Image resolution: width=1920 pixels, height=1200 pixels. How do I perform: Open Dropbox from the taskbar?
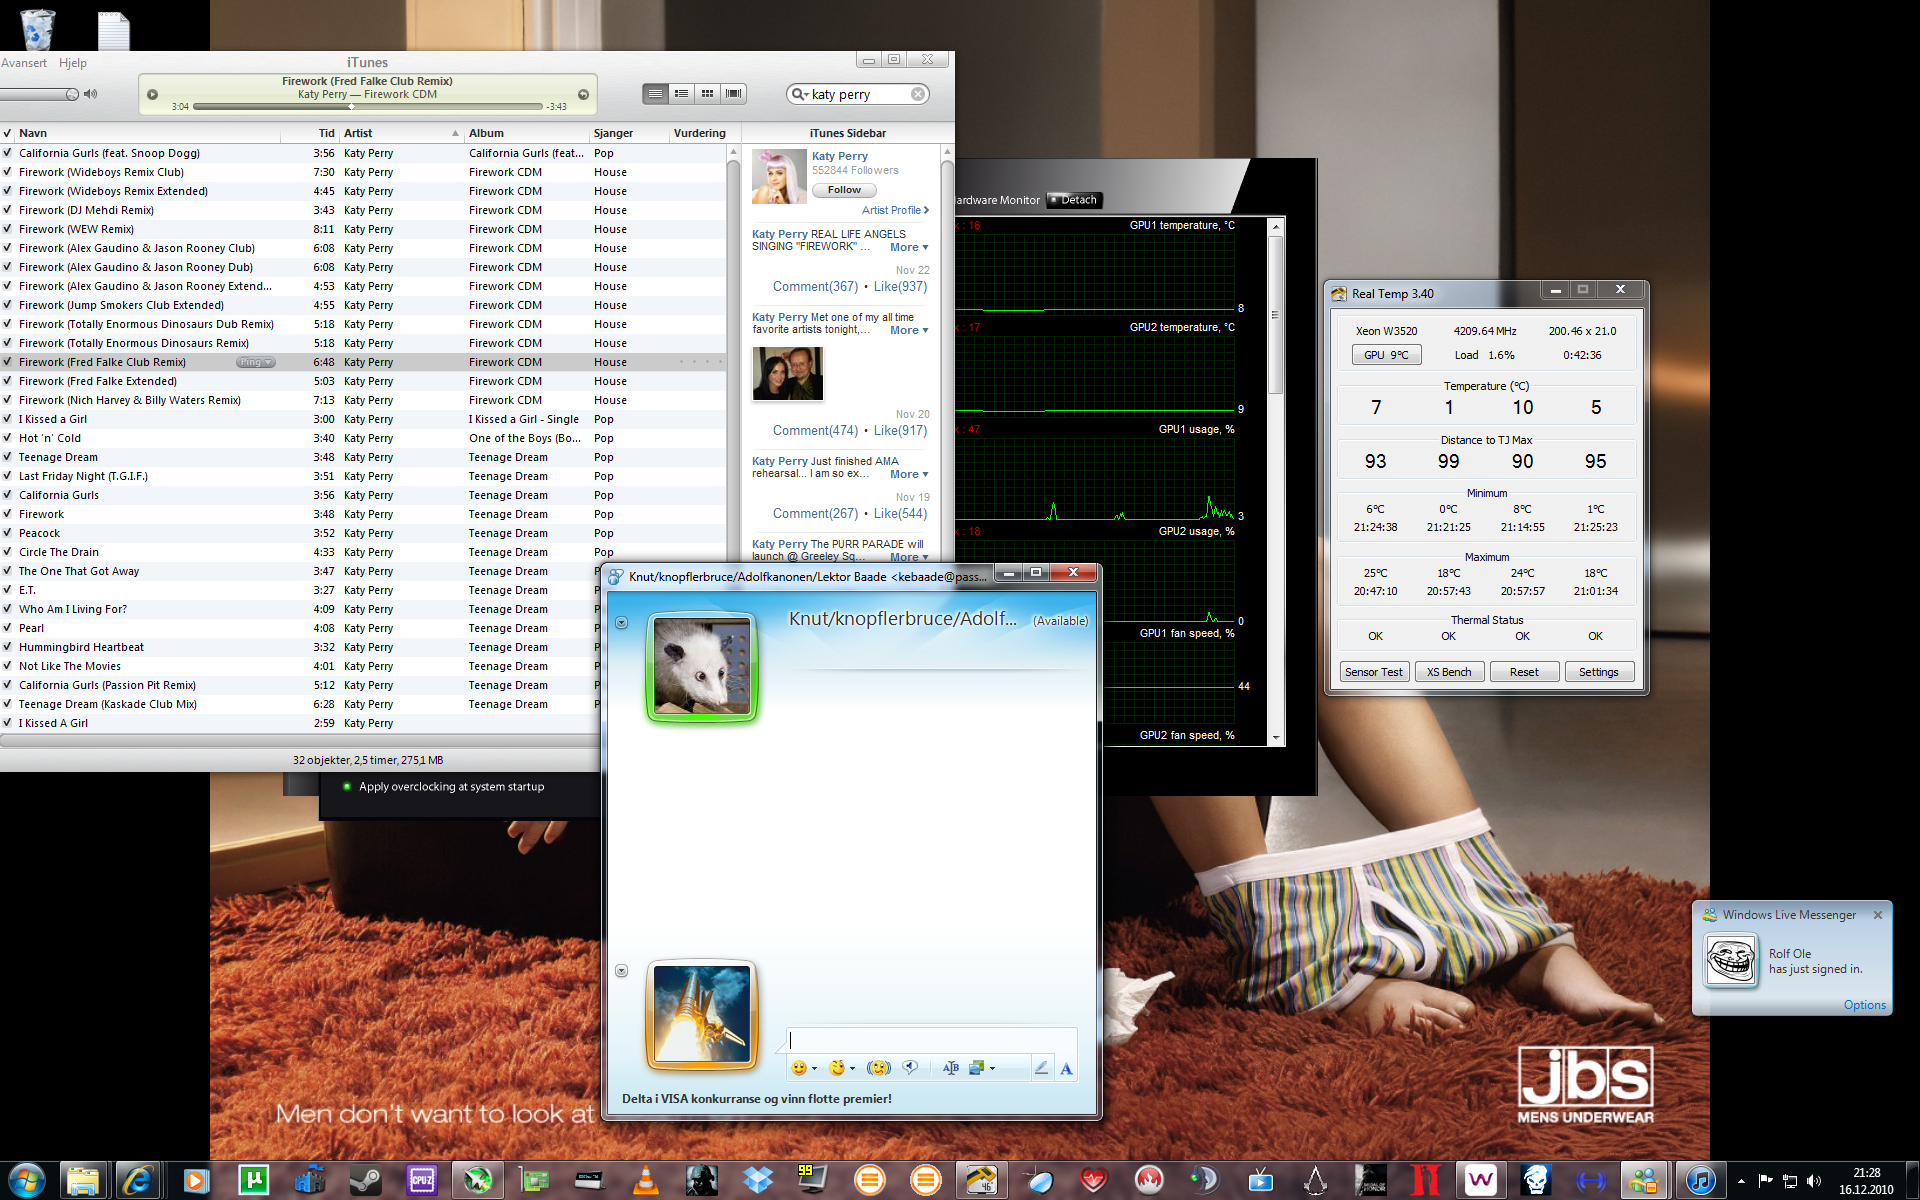(x=758, y=1180)
